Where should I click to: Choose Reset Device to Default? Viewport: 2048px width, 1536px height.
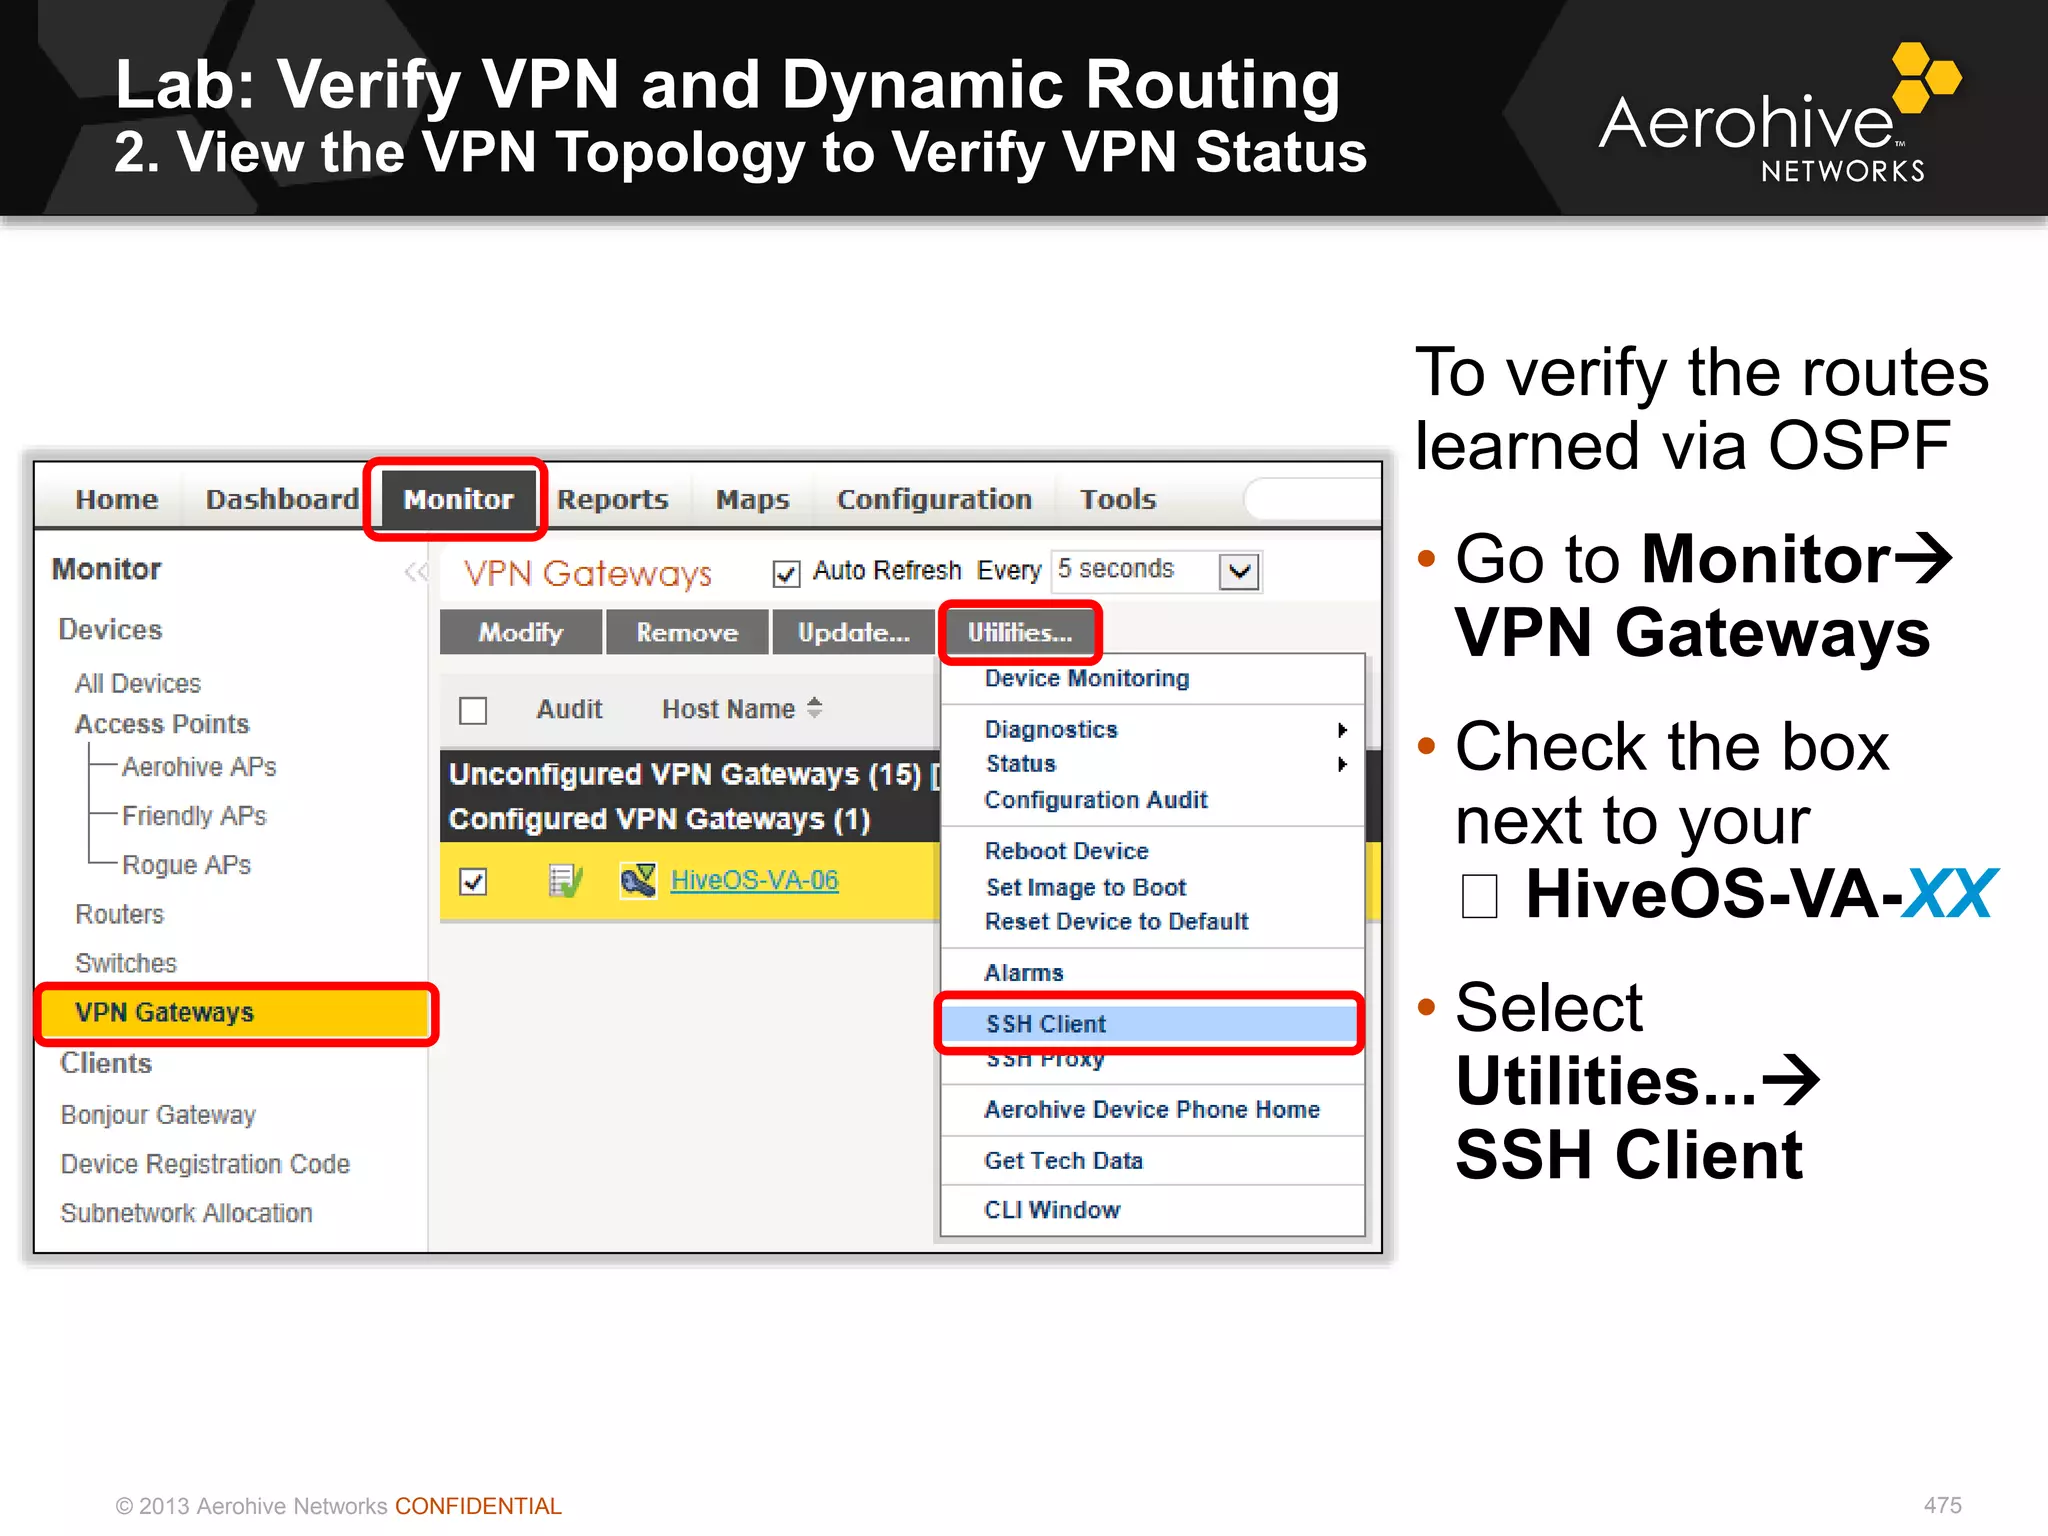1116,921
